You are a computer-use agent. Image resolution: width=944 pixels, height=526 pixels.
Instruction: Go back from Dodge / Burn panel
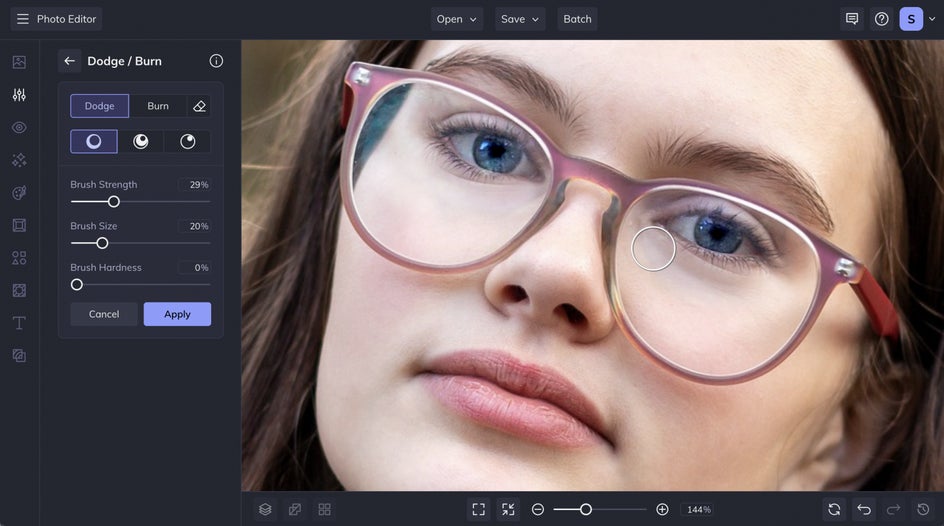(69, 61)
